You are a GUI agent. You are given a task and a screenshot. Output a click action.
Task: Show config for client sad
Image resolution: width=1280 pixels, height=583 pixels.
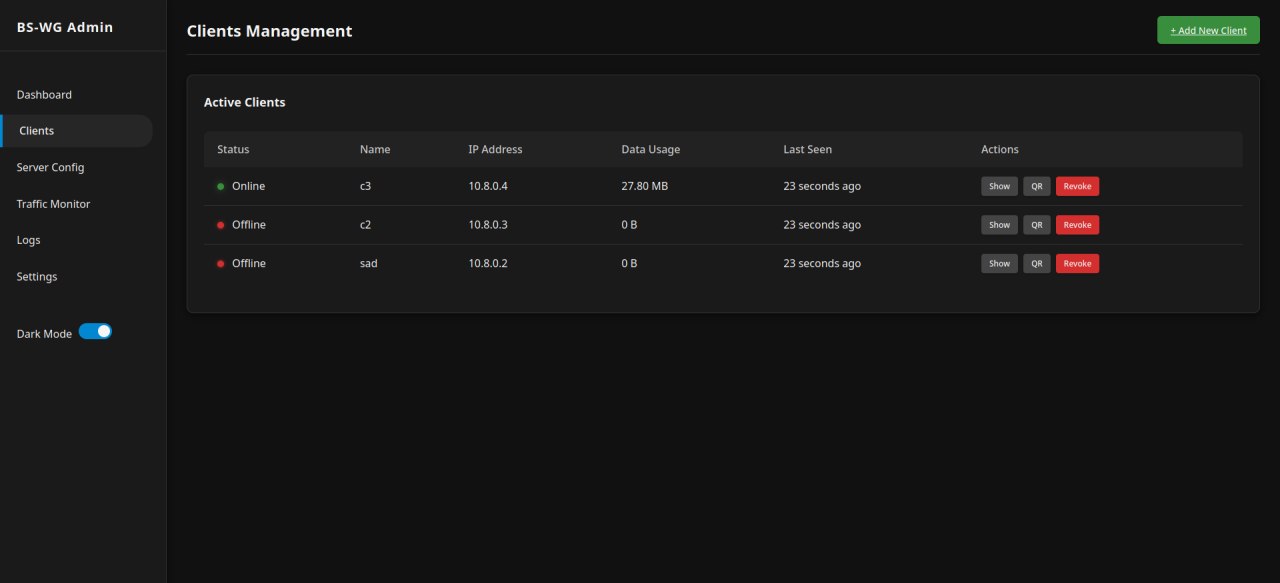click(999, 263)
